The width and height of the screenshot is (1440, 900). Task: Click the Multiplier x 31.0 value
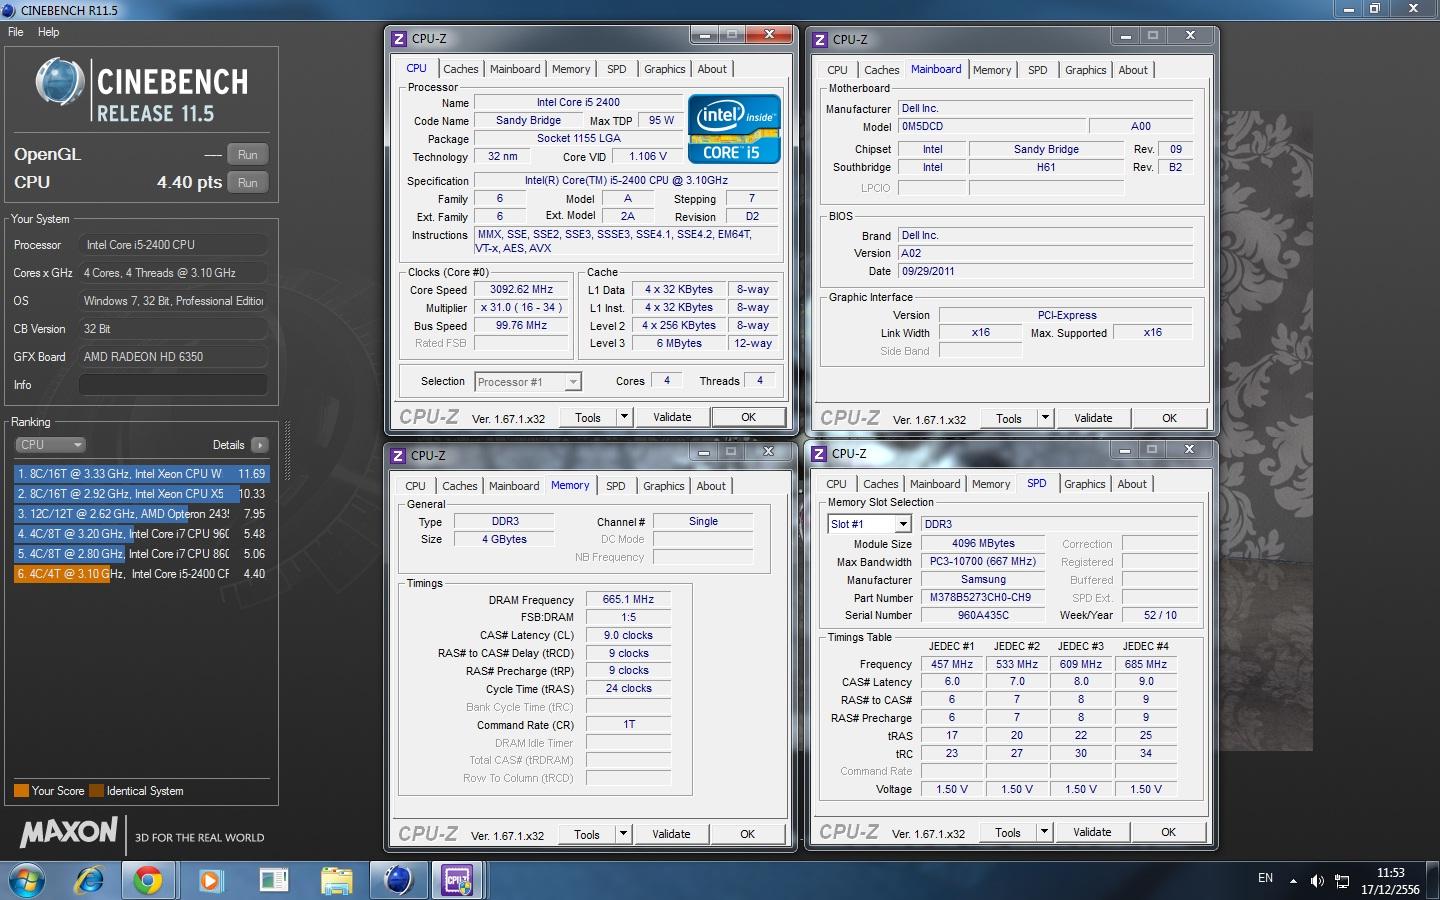(x=521, y=308)
